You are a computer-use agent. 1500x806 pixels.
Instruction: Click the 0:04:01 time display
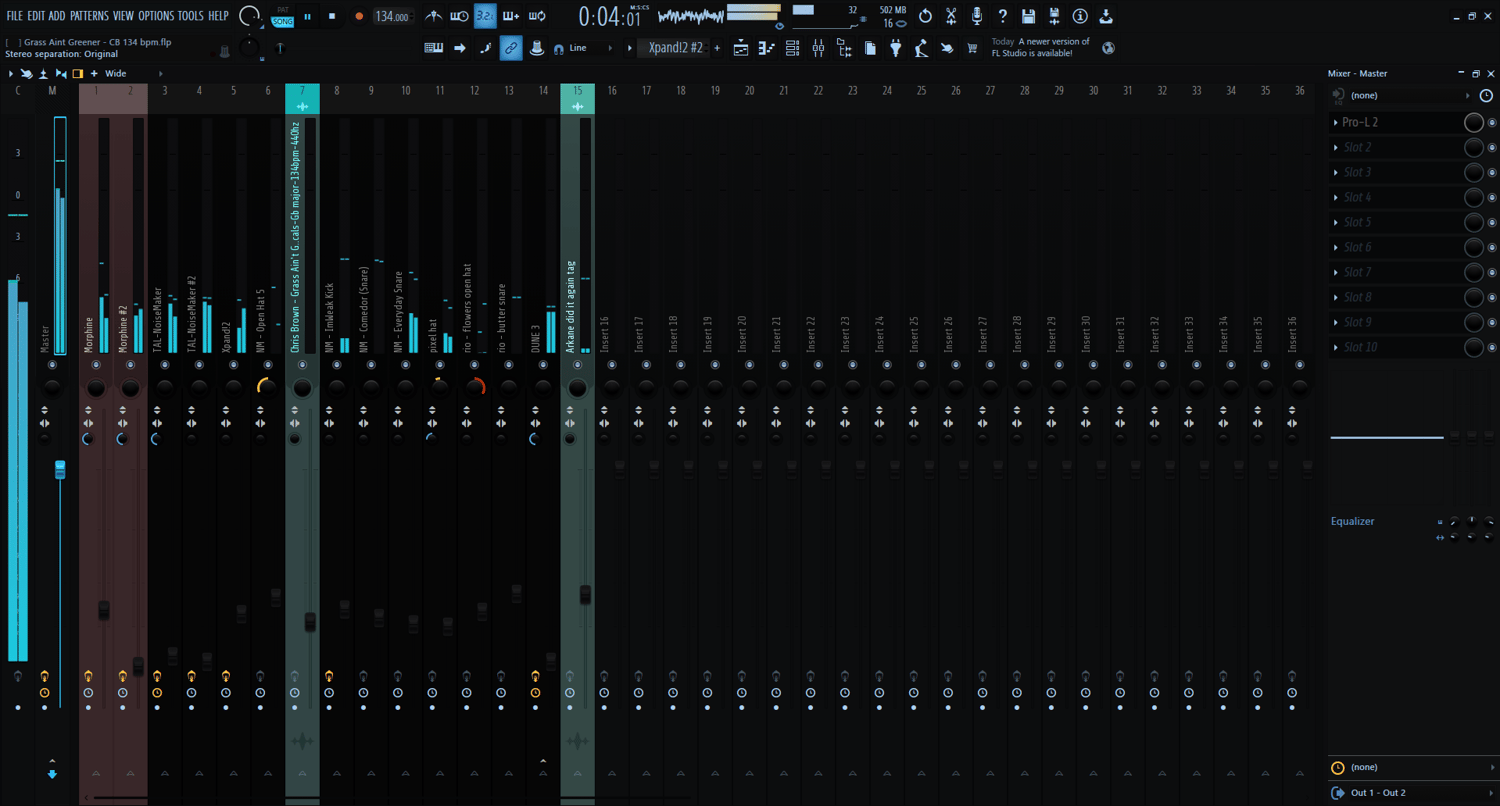click(x=610, y=17)
